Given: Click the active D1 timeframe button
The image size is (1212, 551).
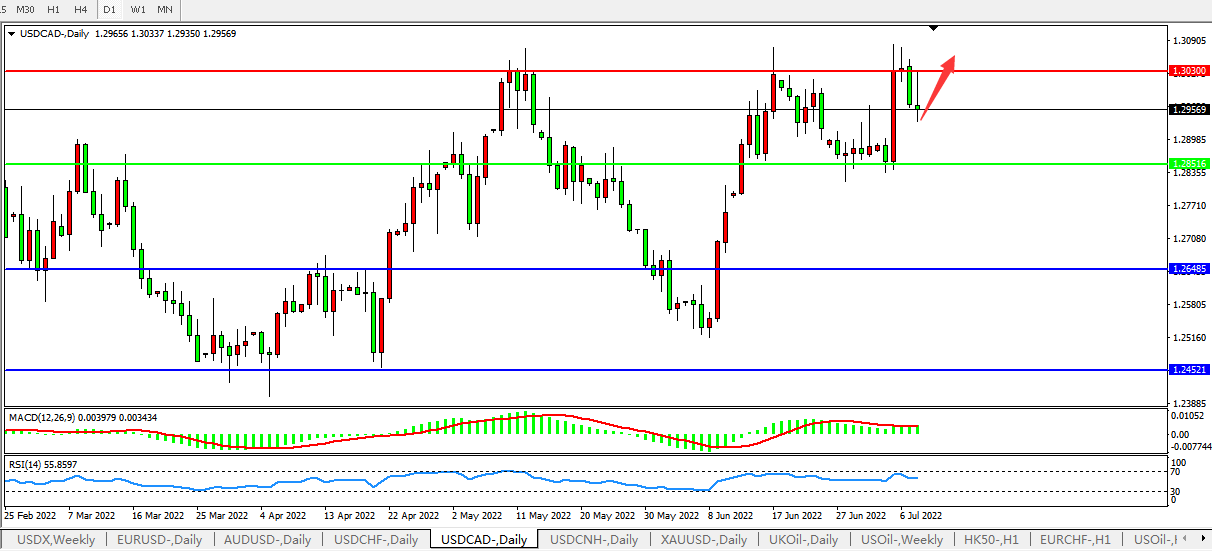Looking at the screenshot, I should [x=110, y=9].
